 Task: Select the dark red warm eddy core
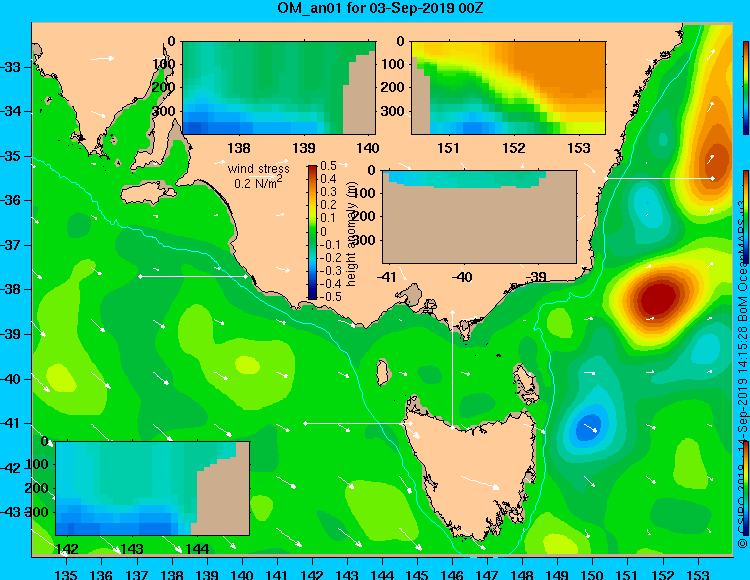click(659, 299)
